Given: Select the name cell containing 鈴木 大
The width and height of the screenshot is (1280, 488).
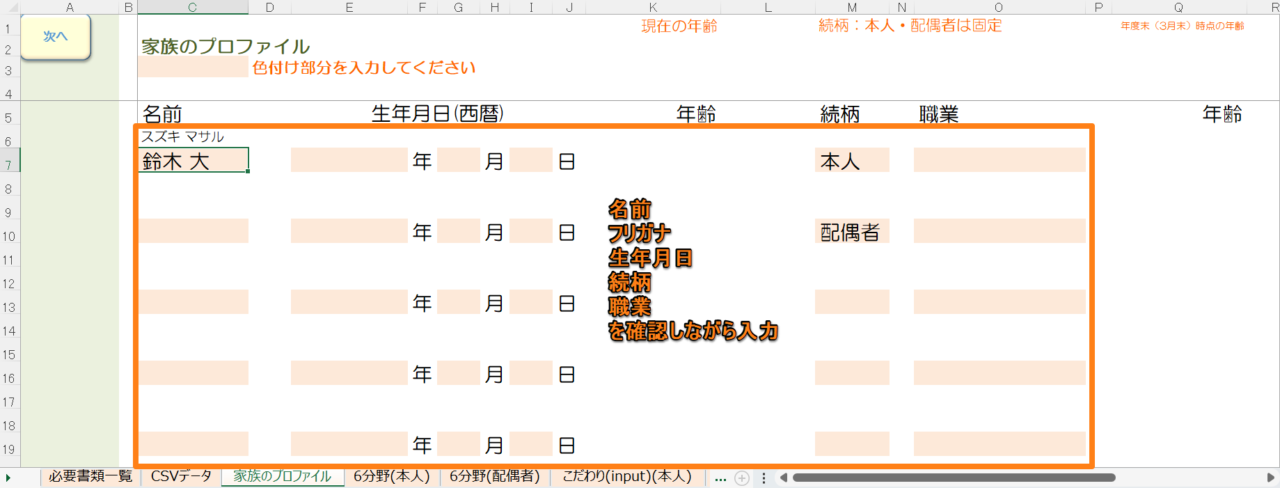Looking at the screenshot, I should pyautogui.click(x=193, y=160).
